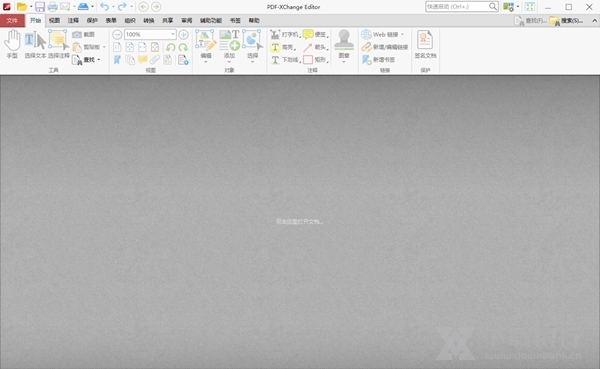Rotate view counter-clockwise
This screenshot has height=369, width=600.
[170, 47]
